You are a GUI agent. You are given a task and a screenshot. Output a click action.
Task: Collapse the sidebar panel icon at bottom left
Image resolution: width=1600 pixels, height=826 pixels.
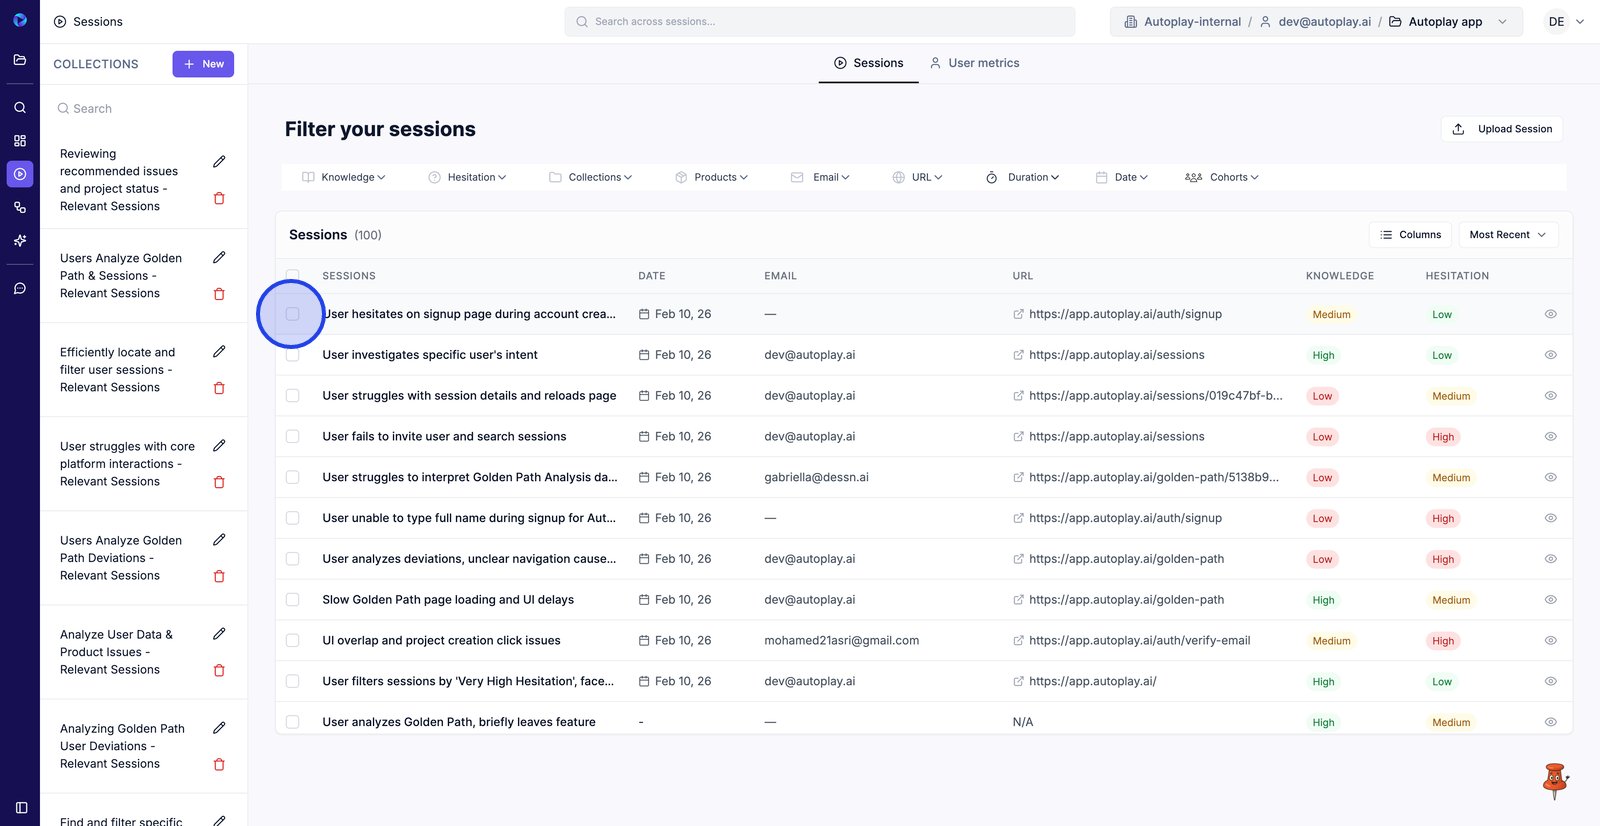[21, 808]
